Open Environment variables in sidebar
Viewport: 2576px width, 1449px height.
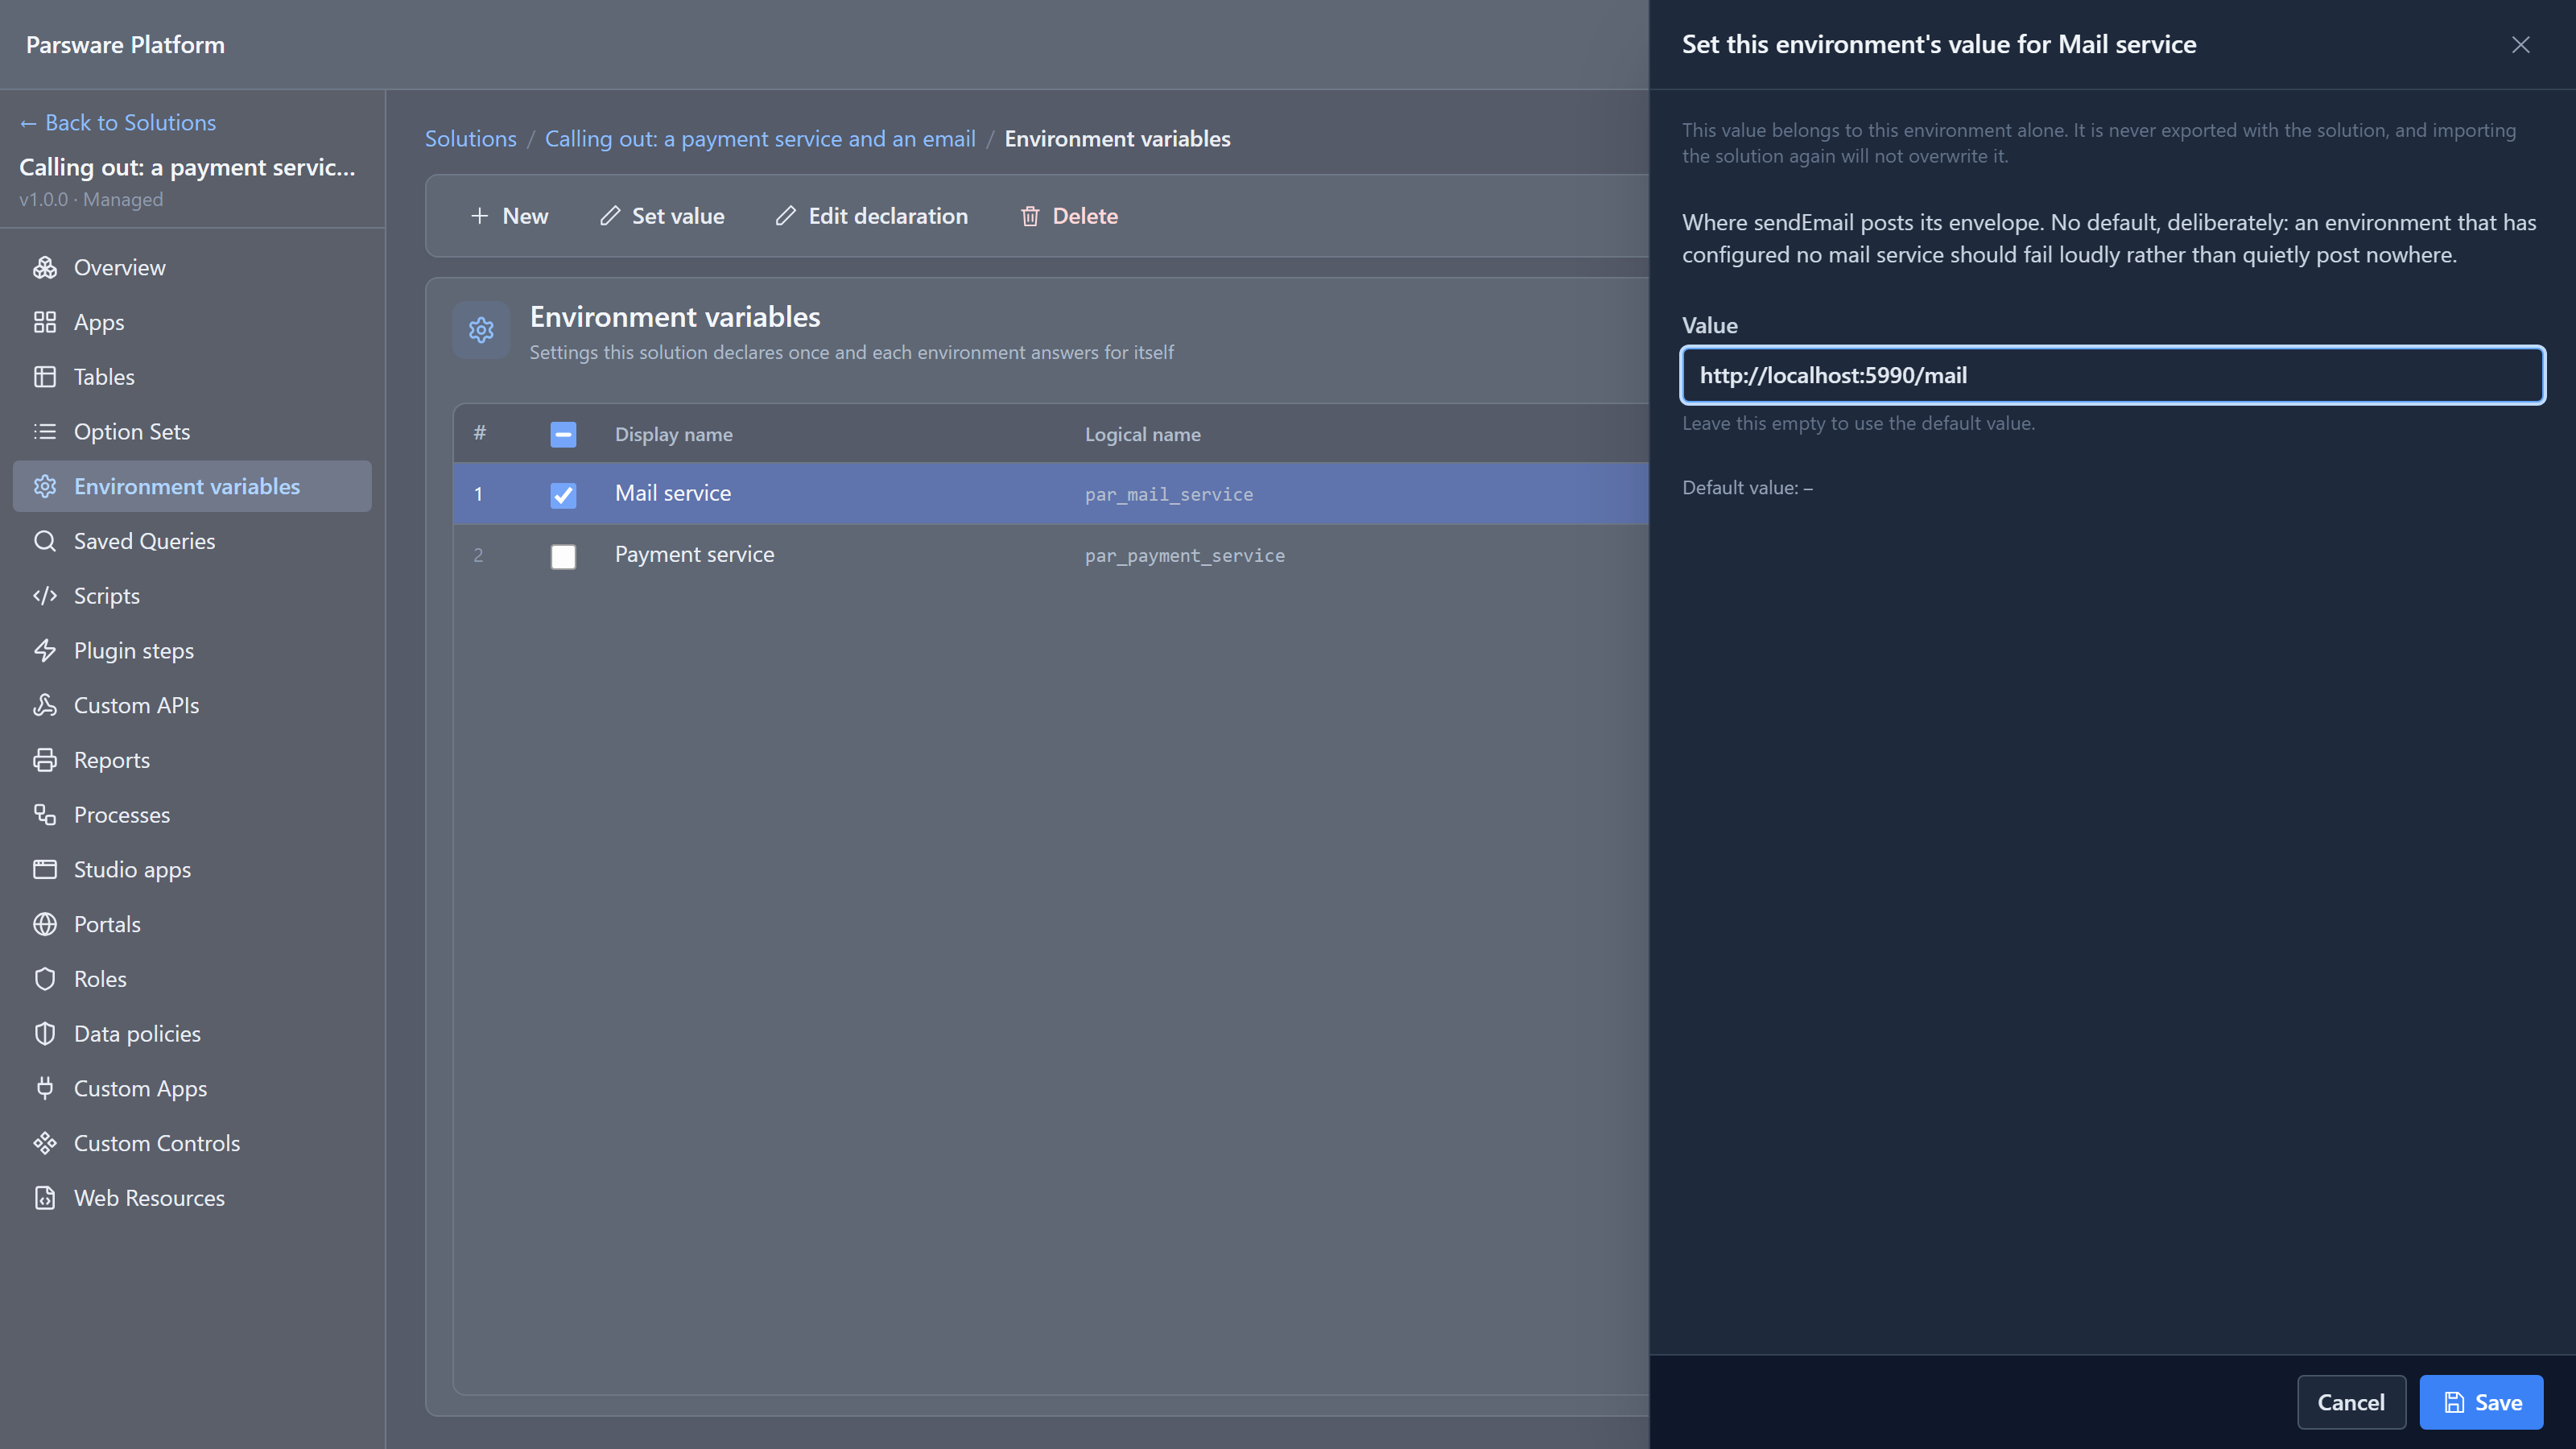[x=192, y=486]
